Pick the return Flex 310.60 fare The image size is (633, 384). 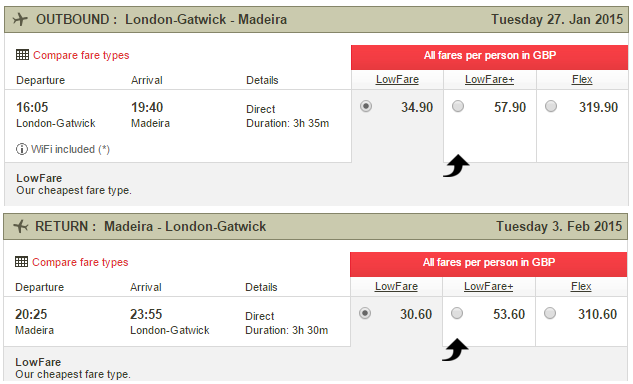pos(550,313)
